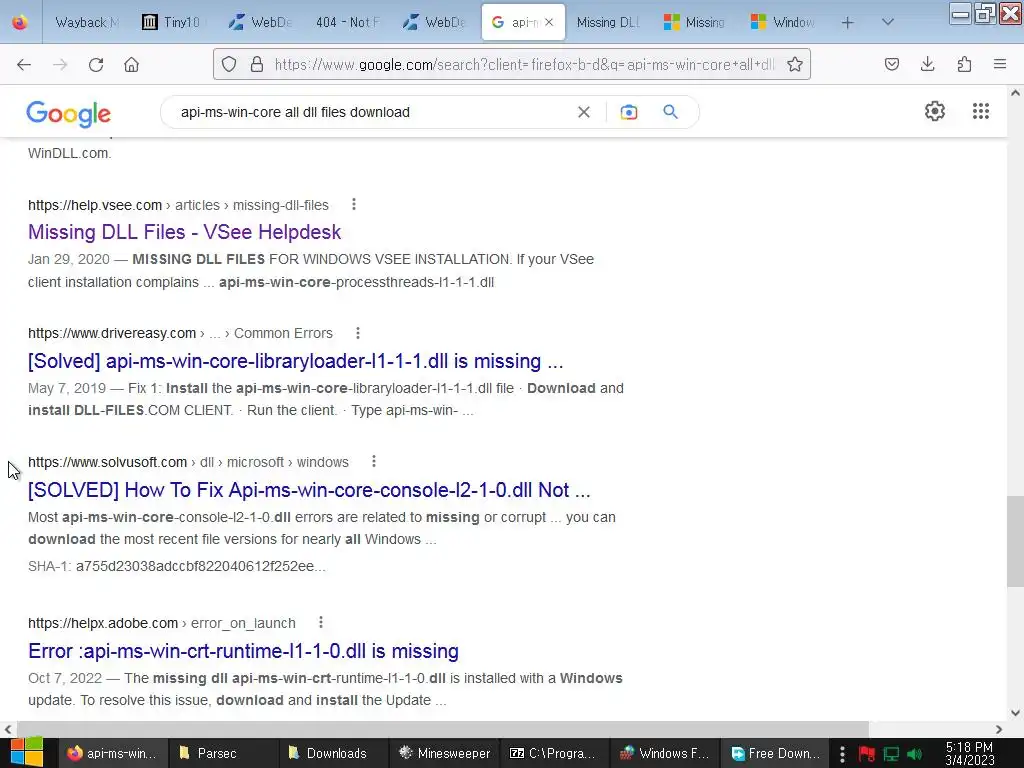The height and width of the screenshot is (768, 1024).
Task: Open the Minesweeper taskbar item
Action: pos(444,753)
